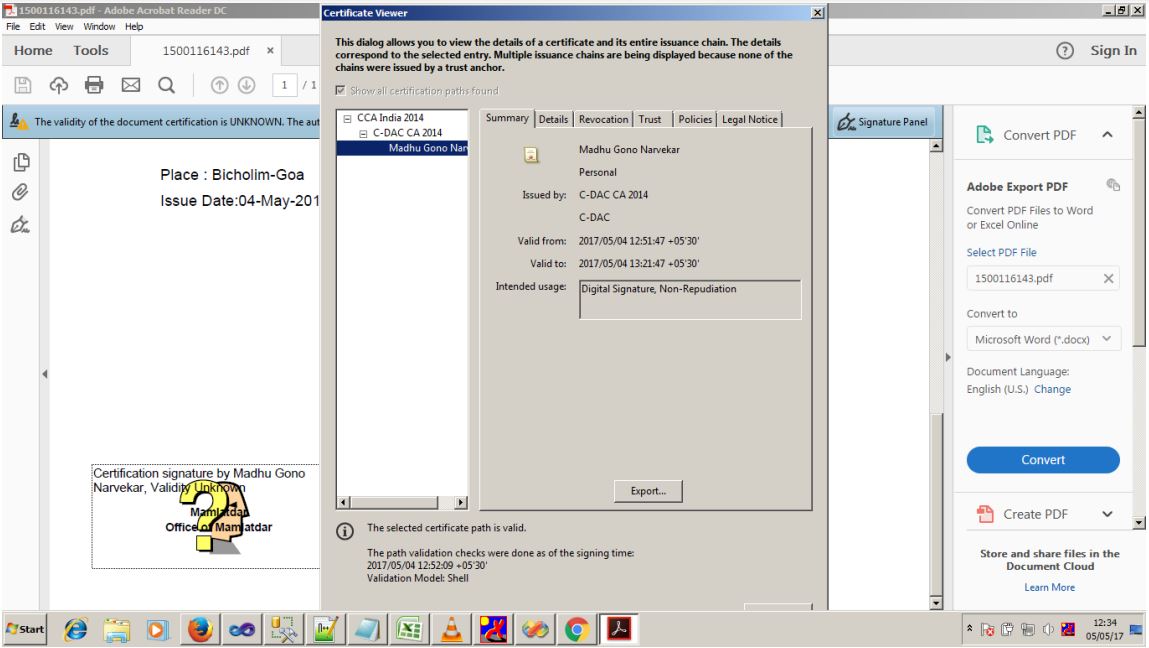
Task: Toggle Show all certification paths found checkbox
Action: 340,90
